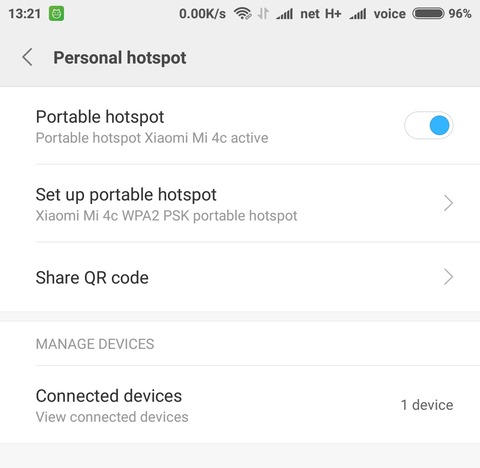Tap the Wi-Fi hotspot status icon

[x=242, y=14]
